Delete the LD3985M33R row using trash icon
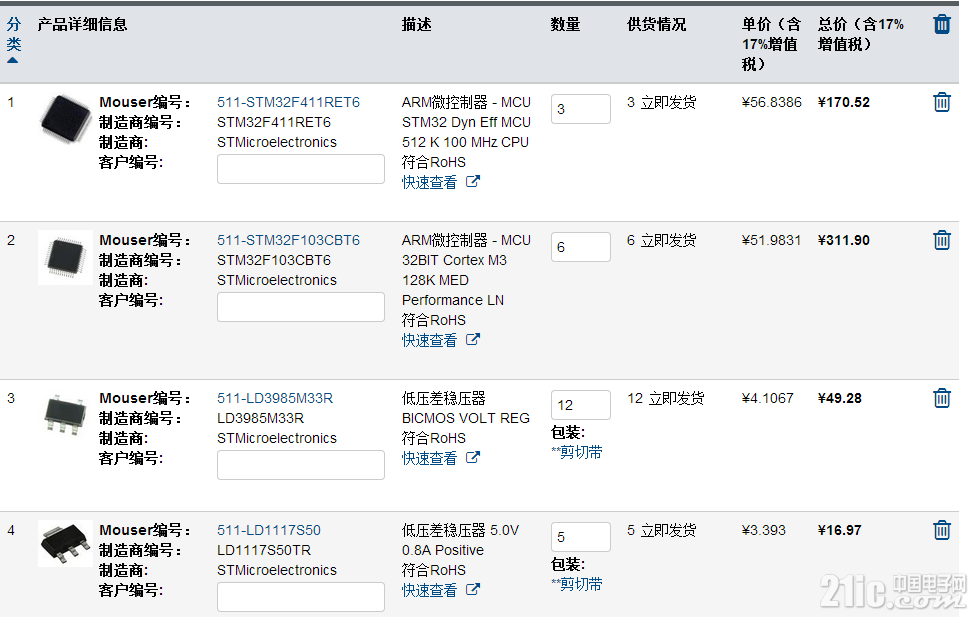The image size is (974, 617). (942, 398)
